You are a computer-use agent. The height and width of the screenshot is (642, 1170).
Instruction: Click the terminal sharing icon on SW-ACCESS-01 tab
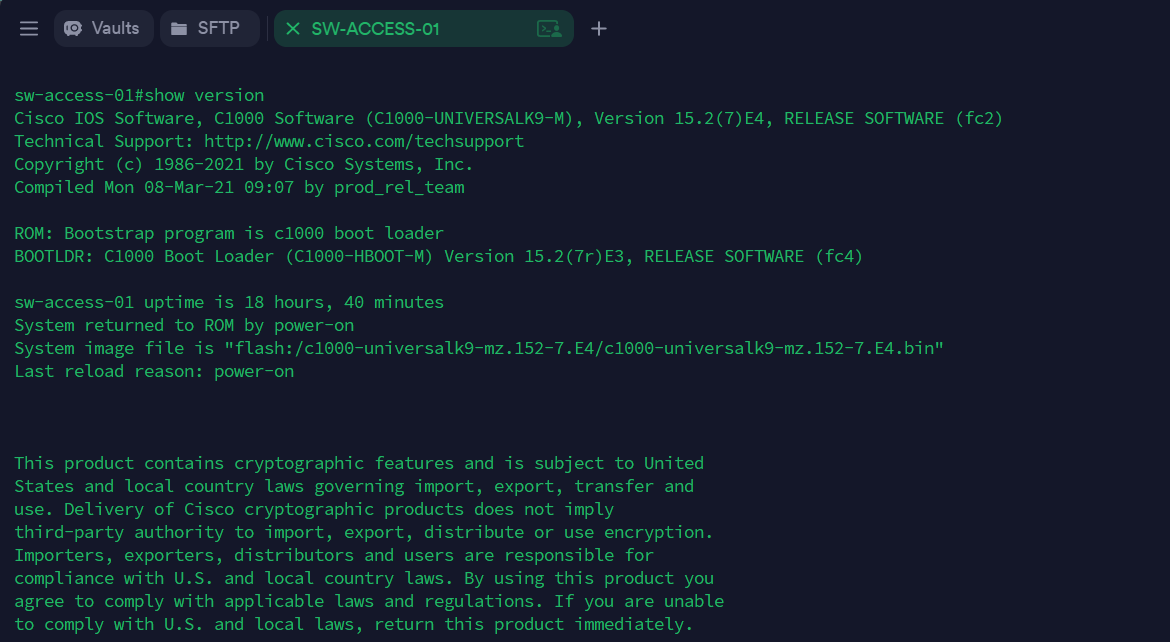pyautogui.click(x=549, y=29)
